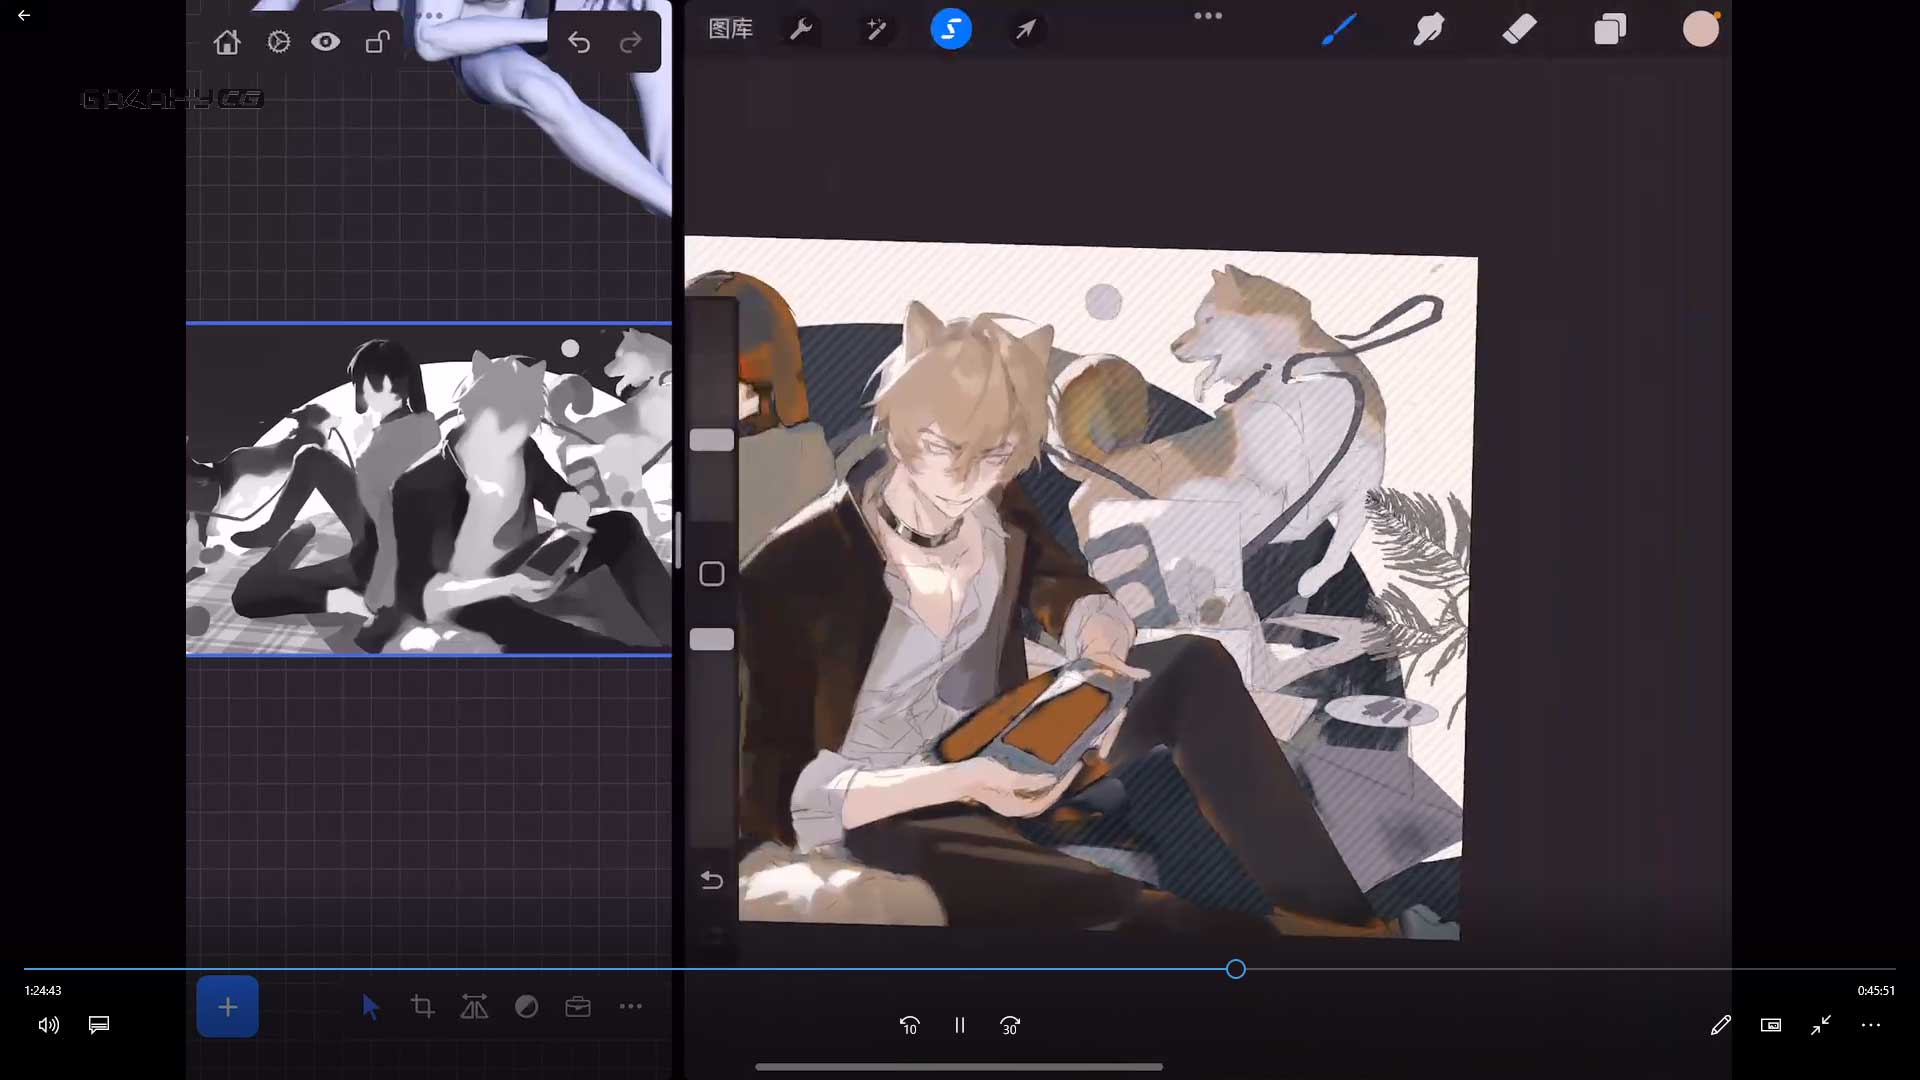Select the eraser tool

tap(1519, 30)
